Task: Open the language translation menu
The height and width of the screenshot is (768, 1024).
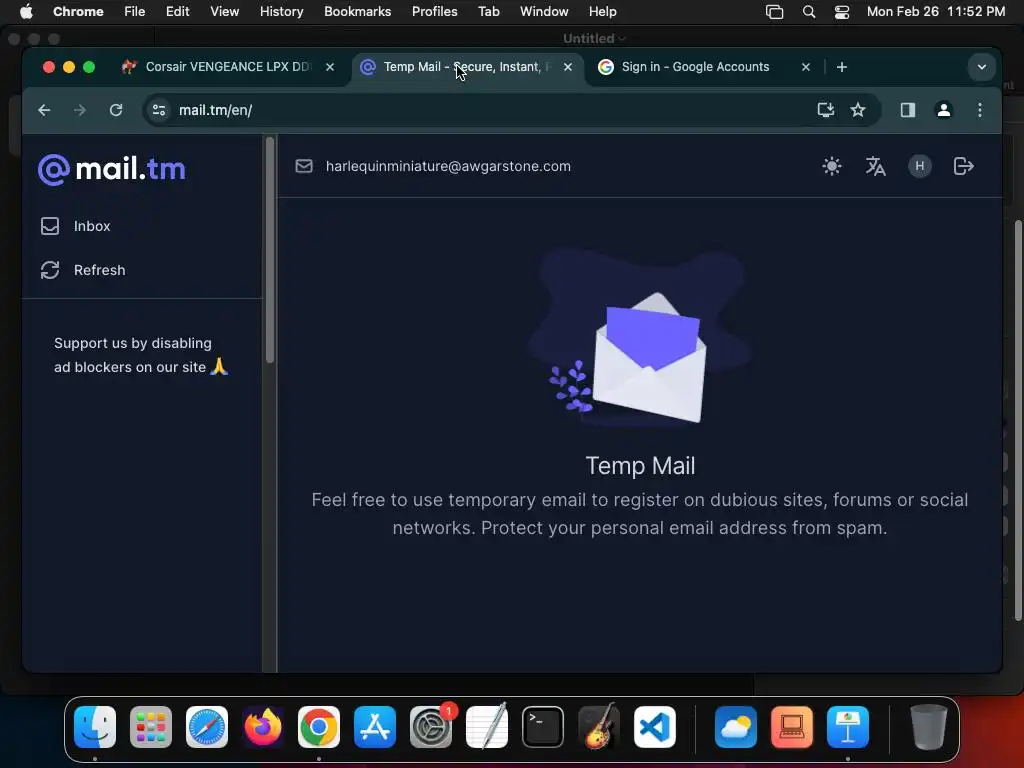Action: pyautogui.click(x=875, y=166)
